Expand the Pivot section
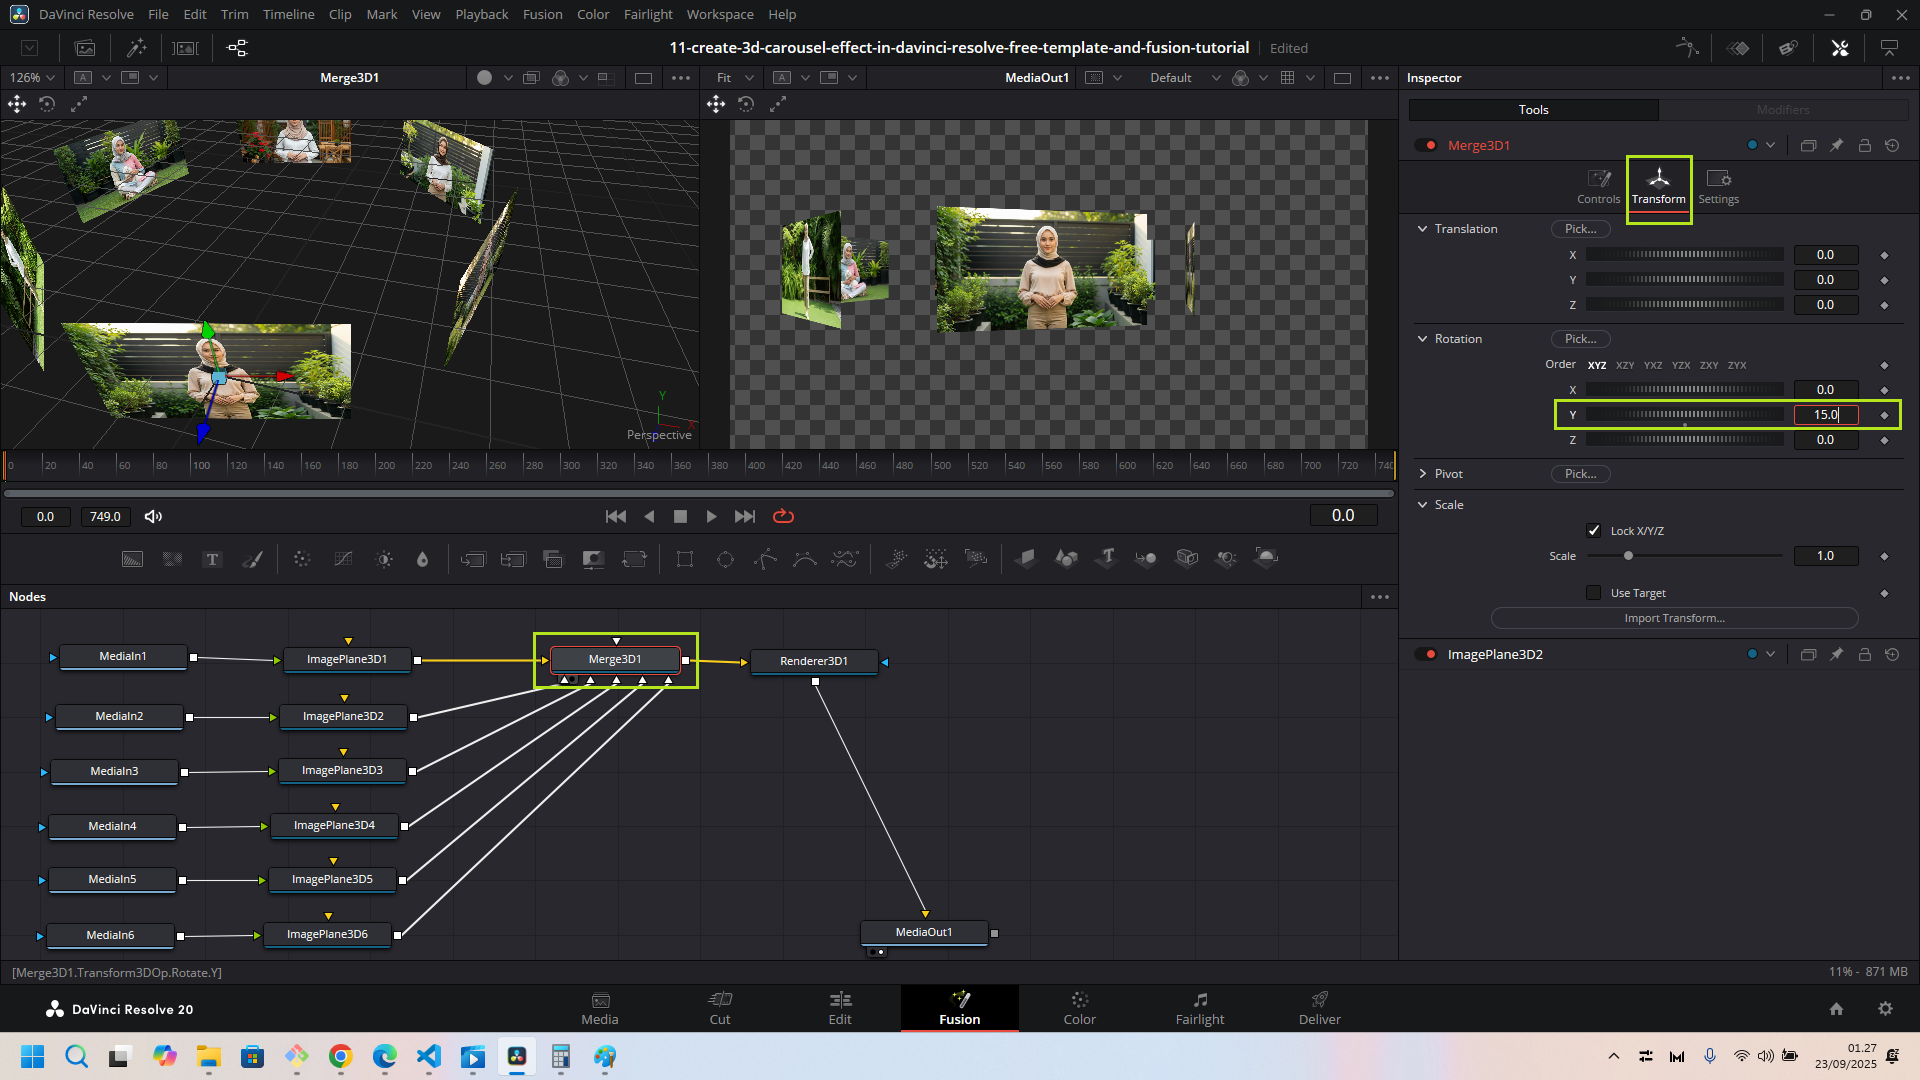This screenshot has width=1920, height=1080. (1422, 474)
